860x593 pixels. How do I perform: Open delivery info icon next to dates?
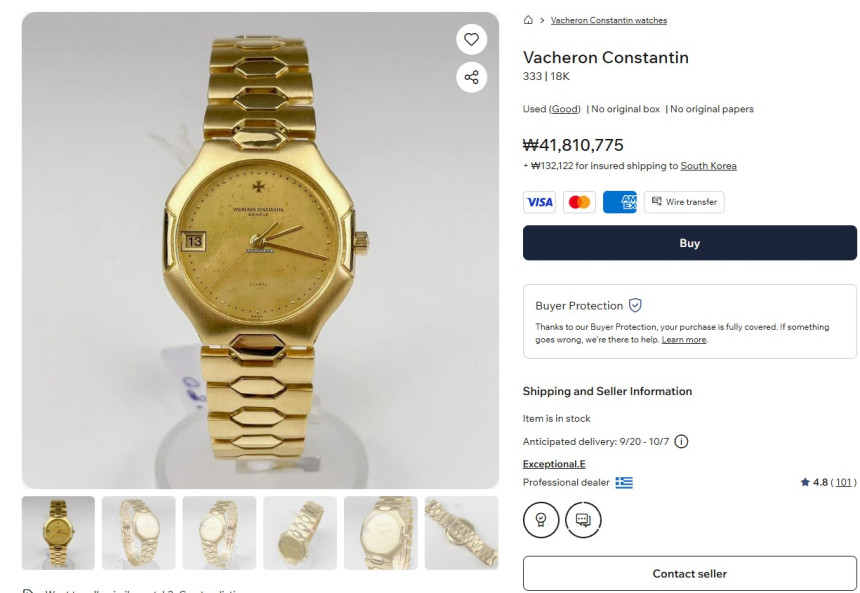[681, 442]
